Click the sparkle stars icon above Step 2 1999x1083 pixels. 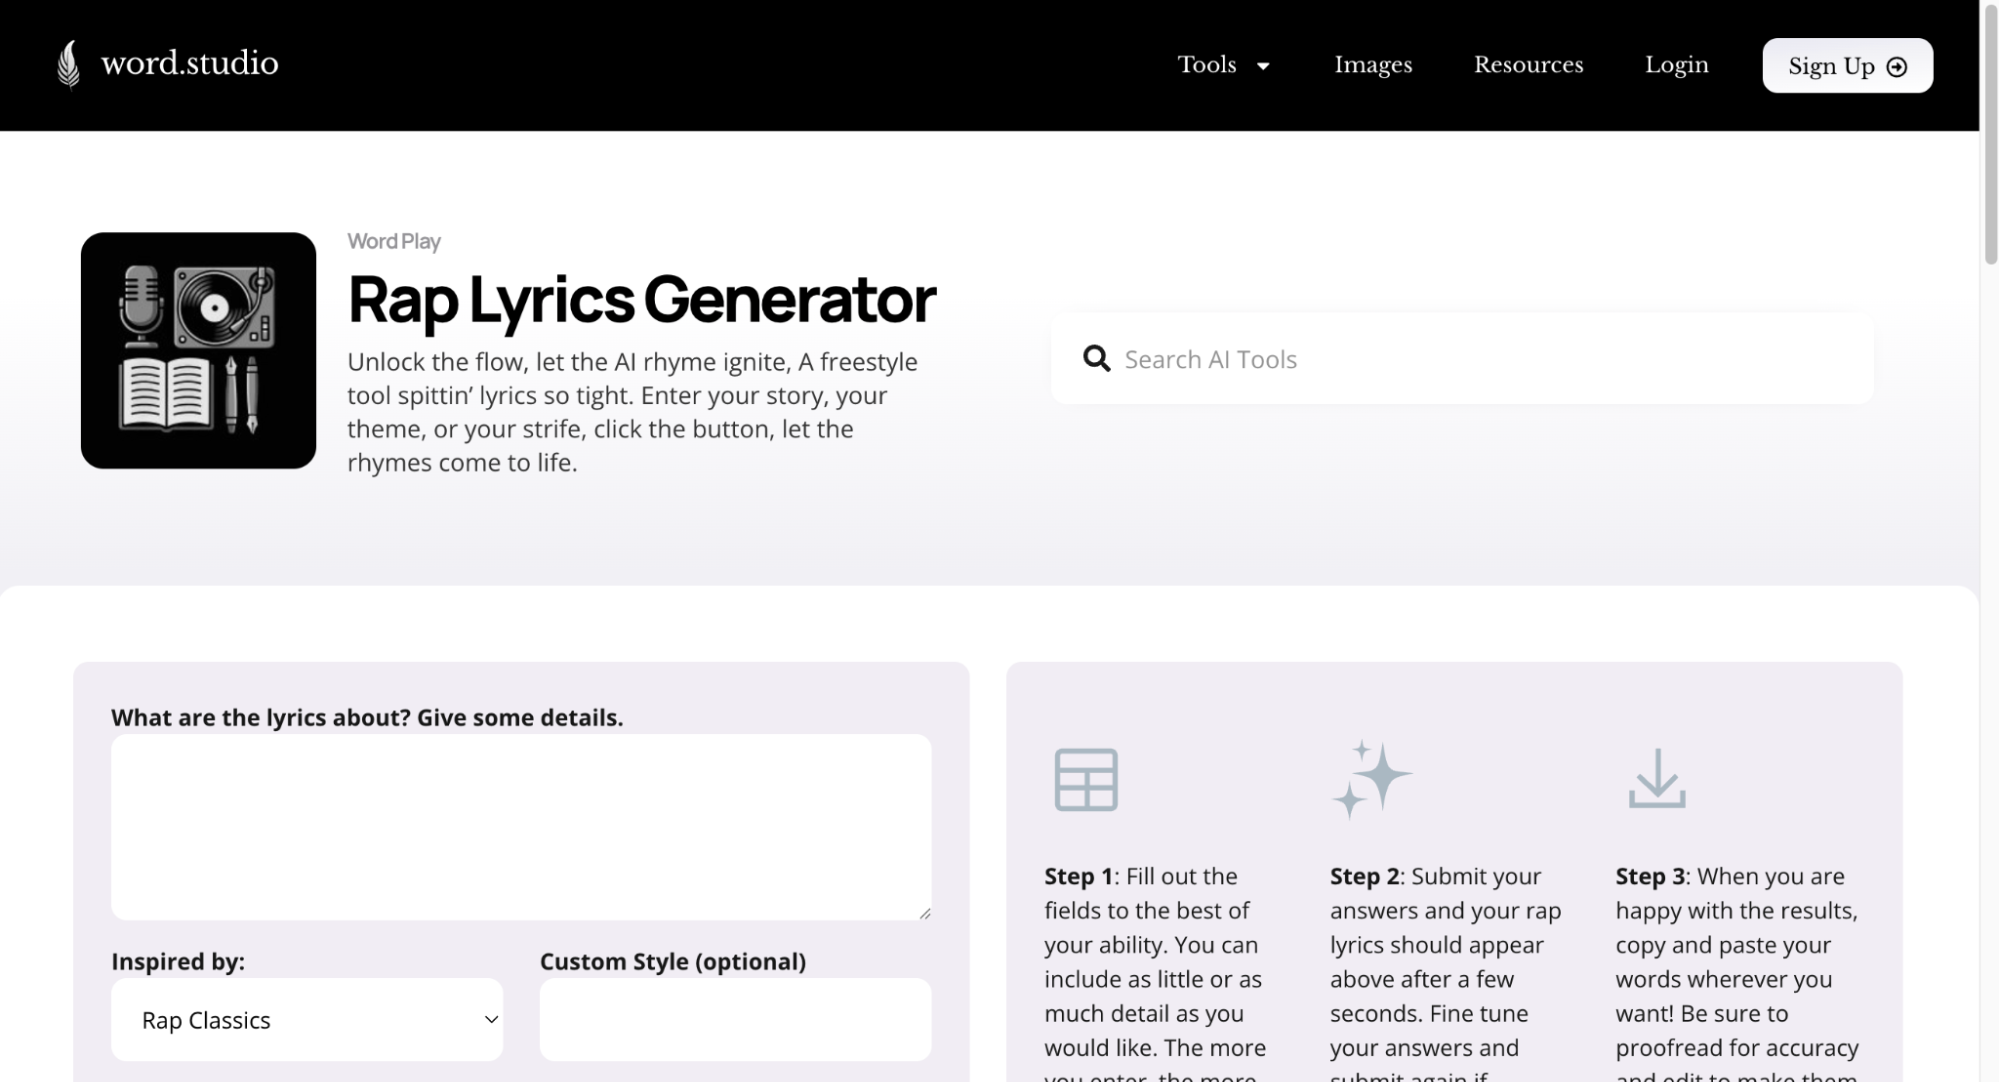tap(1370, 779)
